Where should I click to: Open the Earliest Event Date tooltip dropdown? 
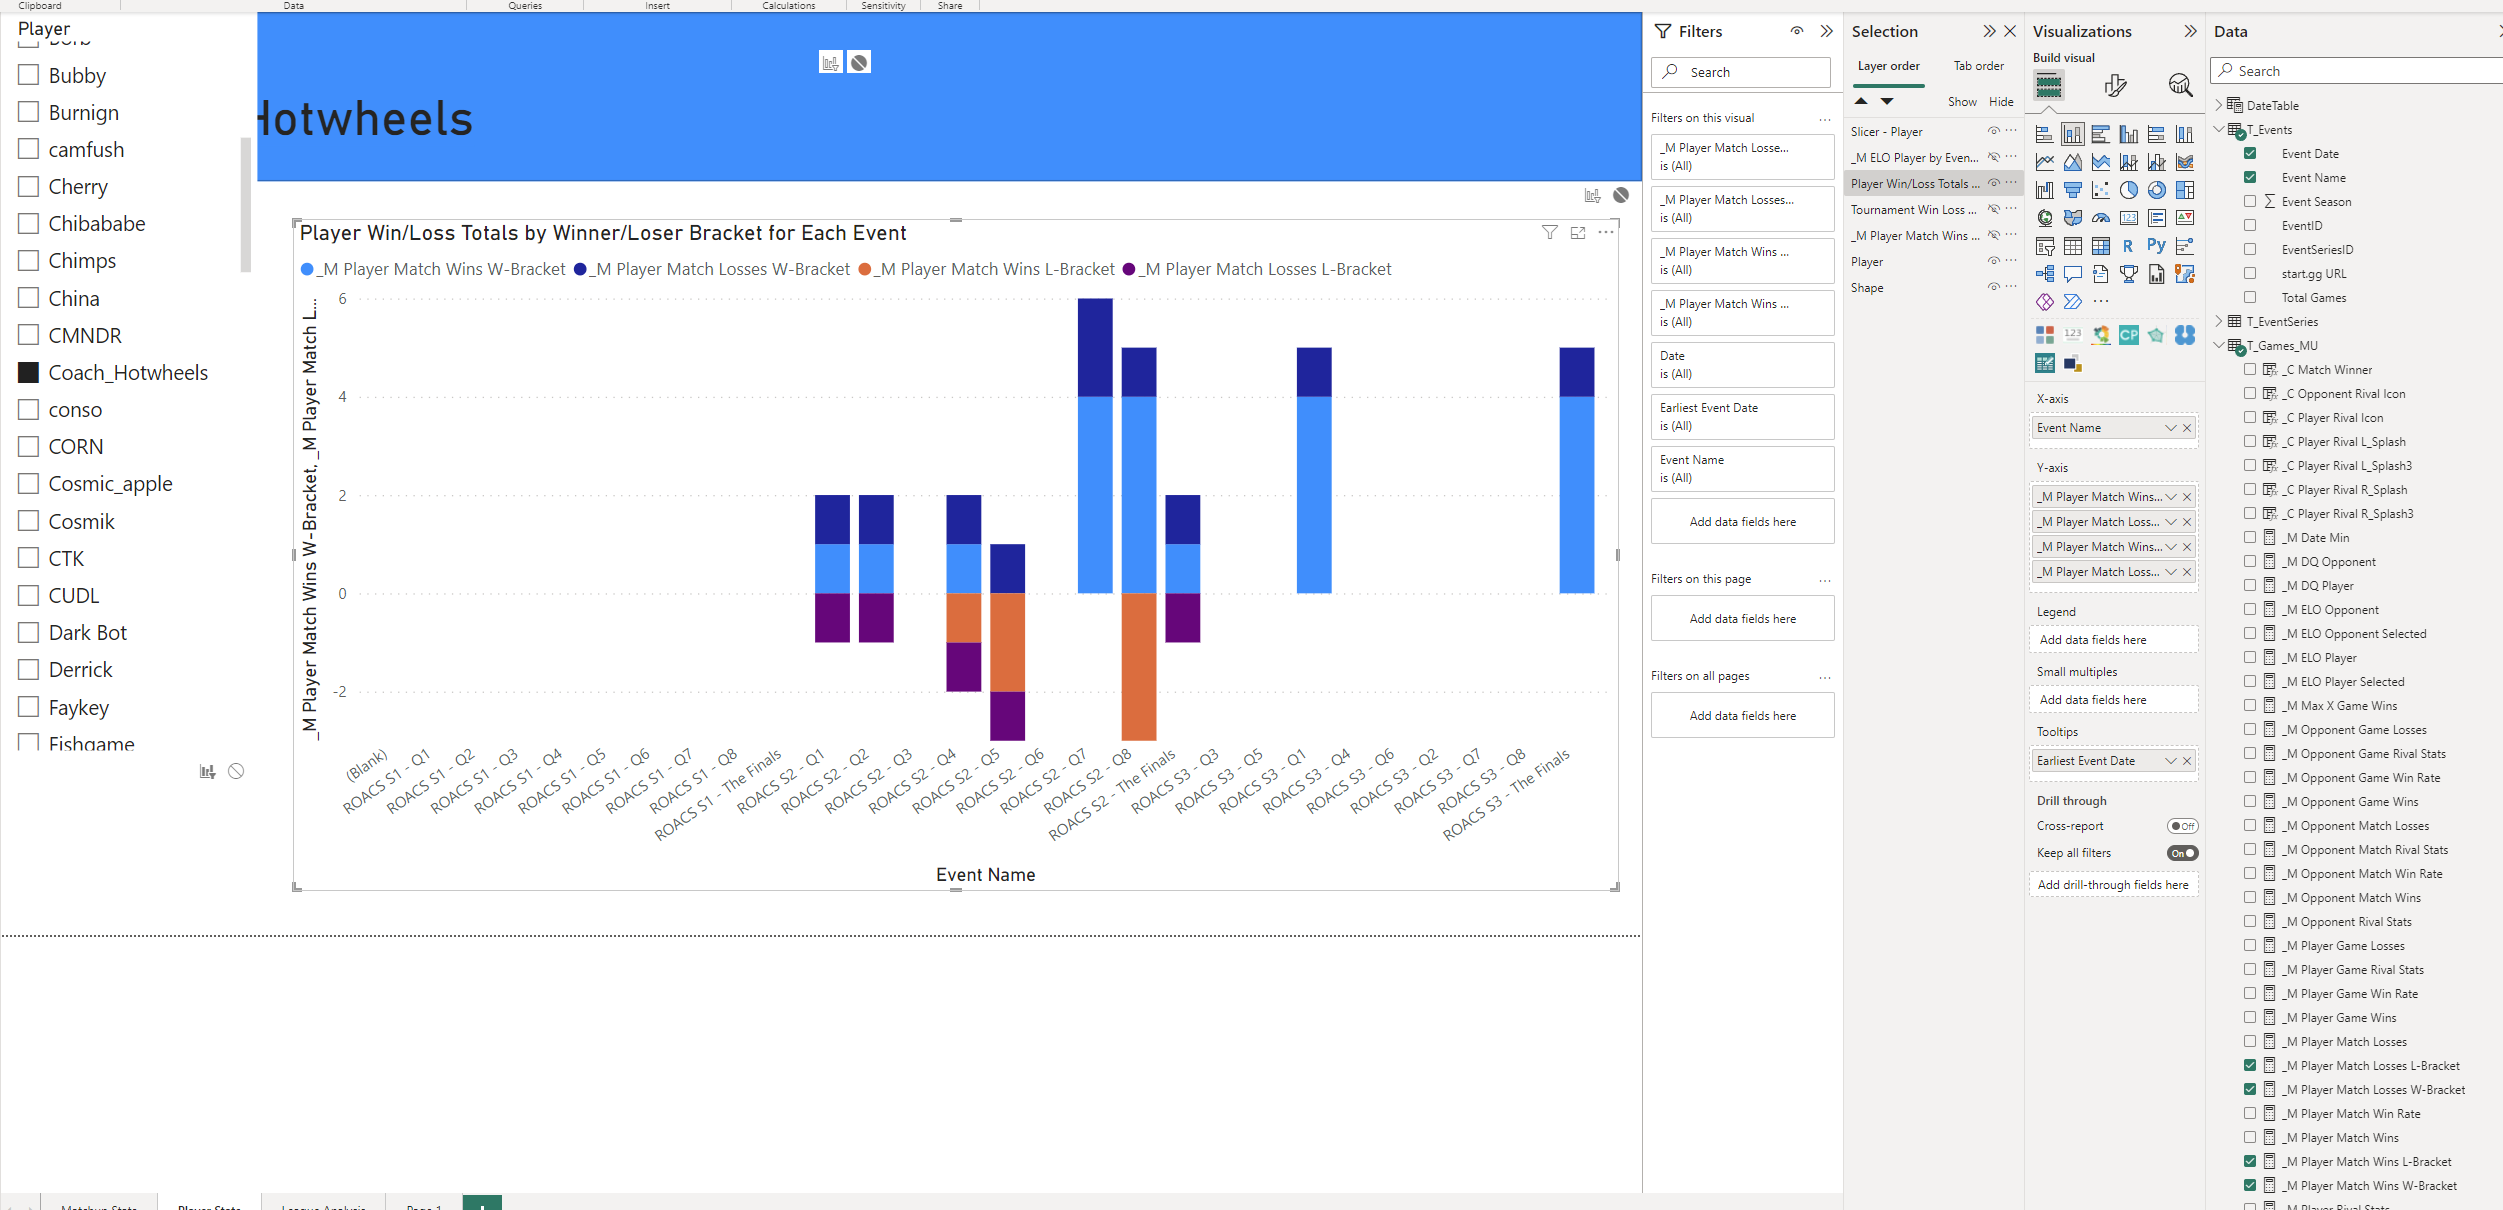[2170, 761]
